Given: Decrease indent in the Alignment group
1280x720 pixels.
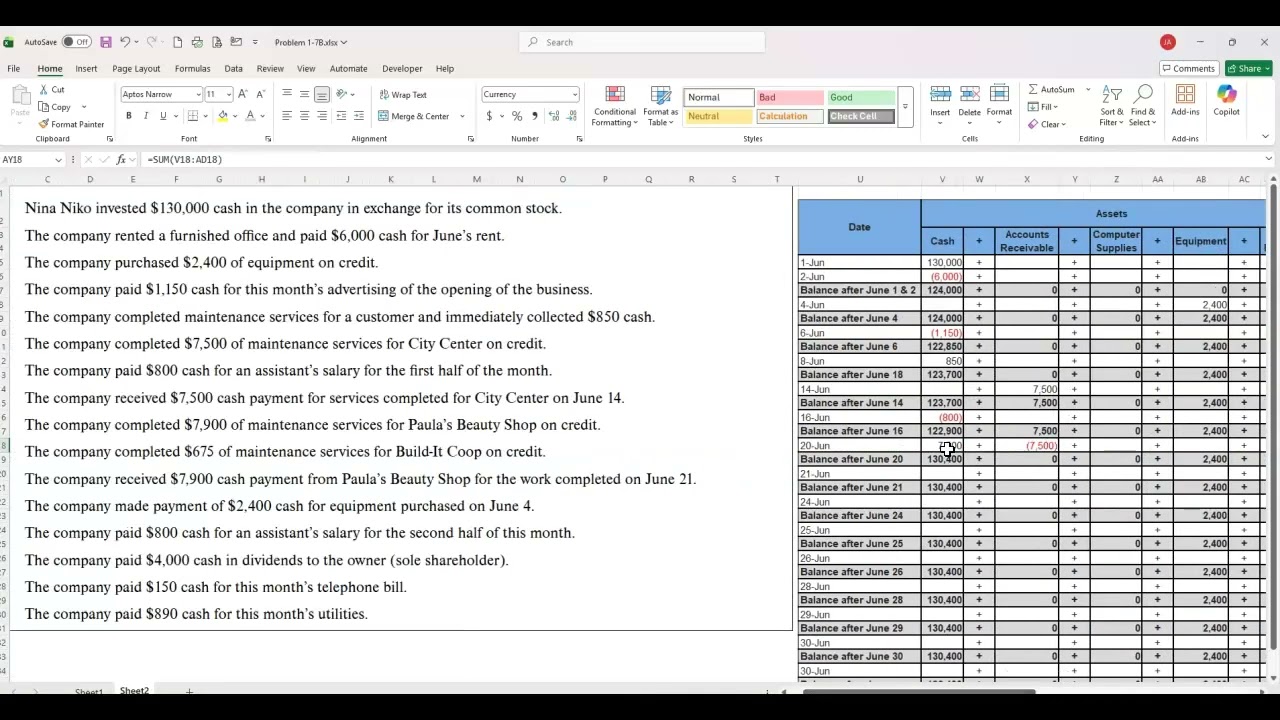Looking at the screenshot, I should point(341,116).
